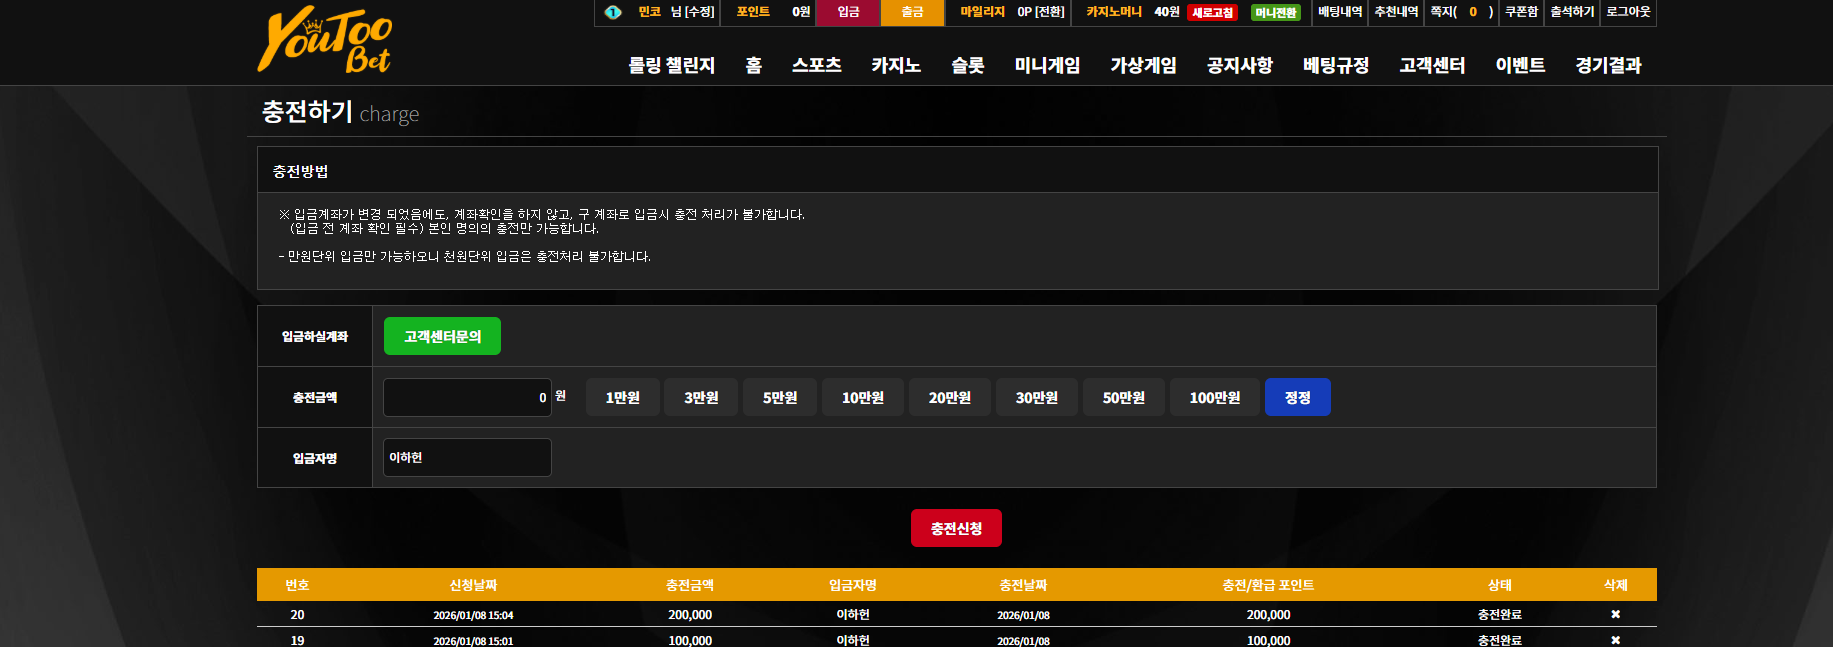
Task: Open the 입금 deposit tab
Action: tap(848, 12)
